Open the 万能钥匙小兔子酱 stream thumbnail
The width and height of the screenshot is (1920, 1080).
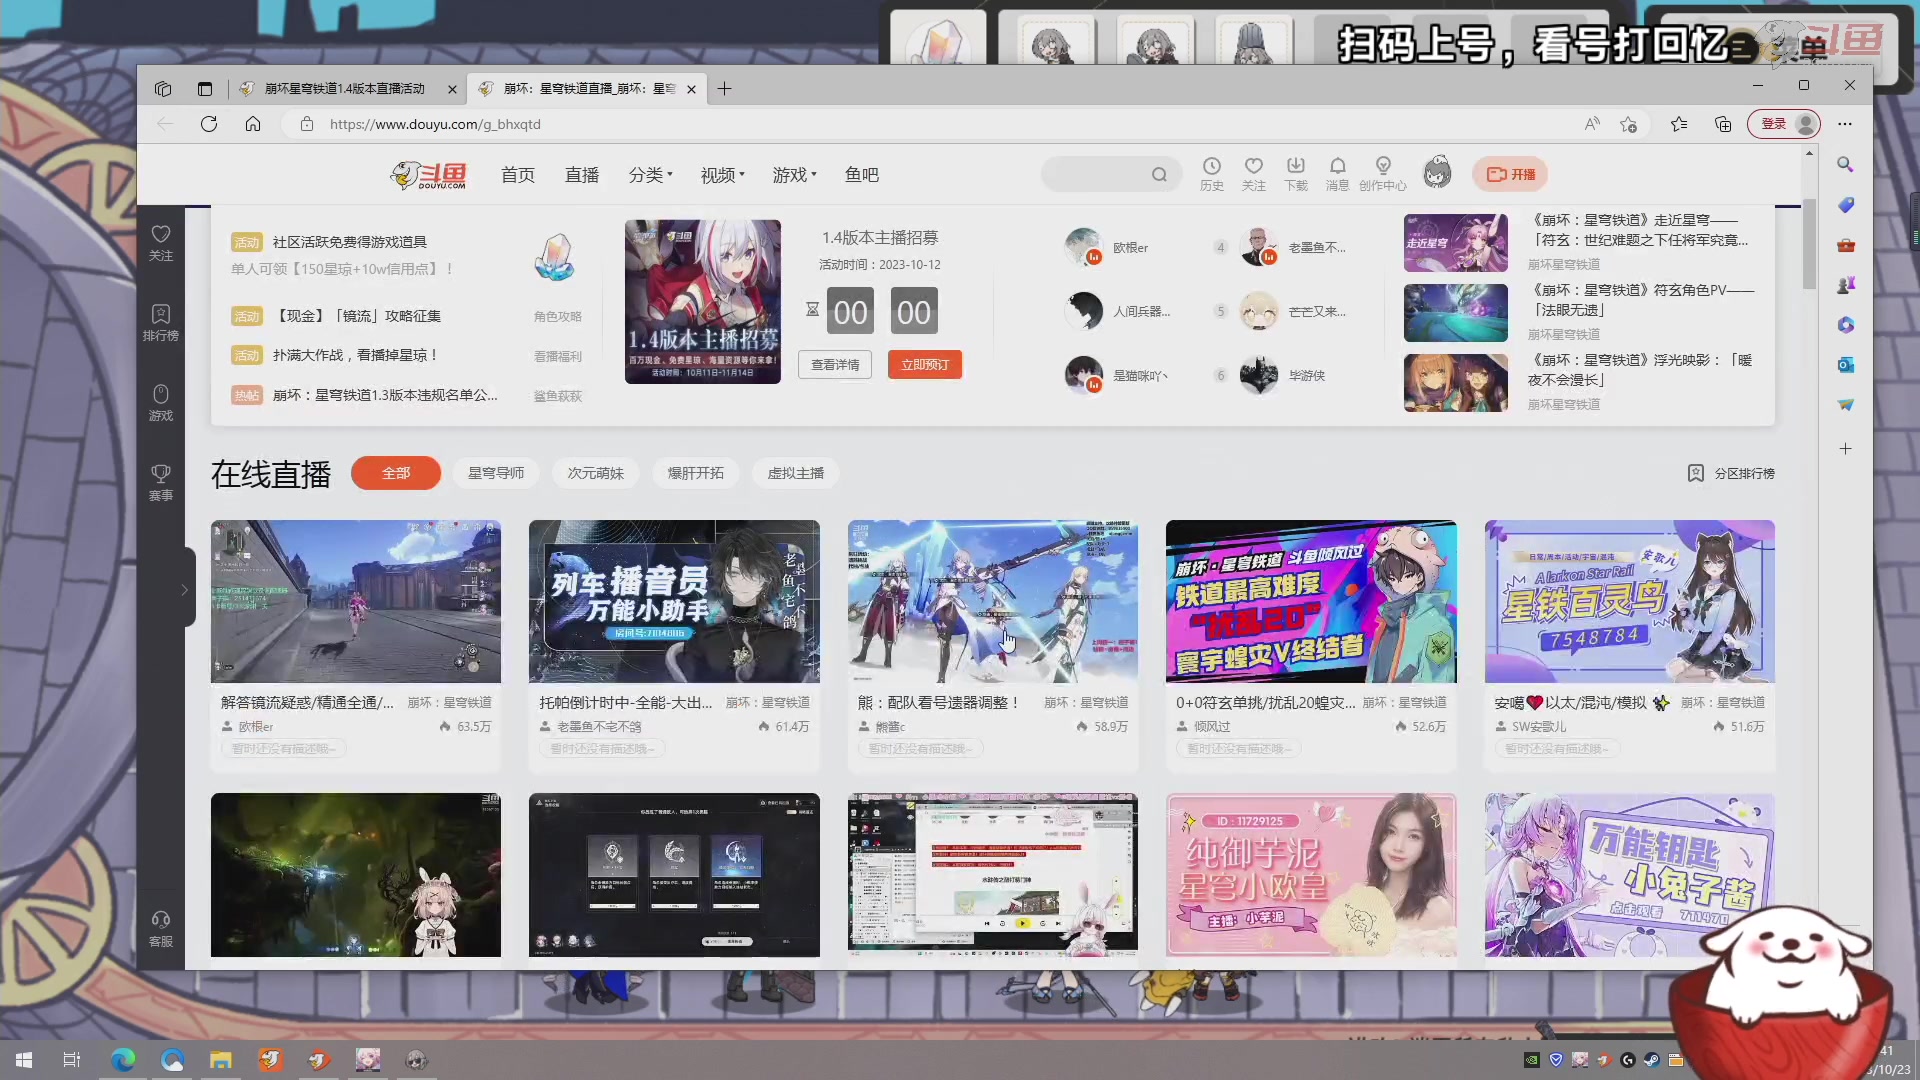[1630, 875]
